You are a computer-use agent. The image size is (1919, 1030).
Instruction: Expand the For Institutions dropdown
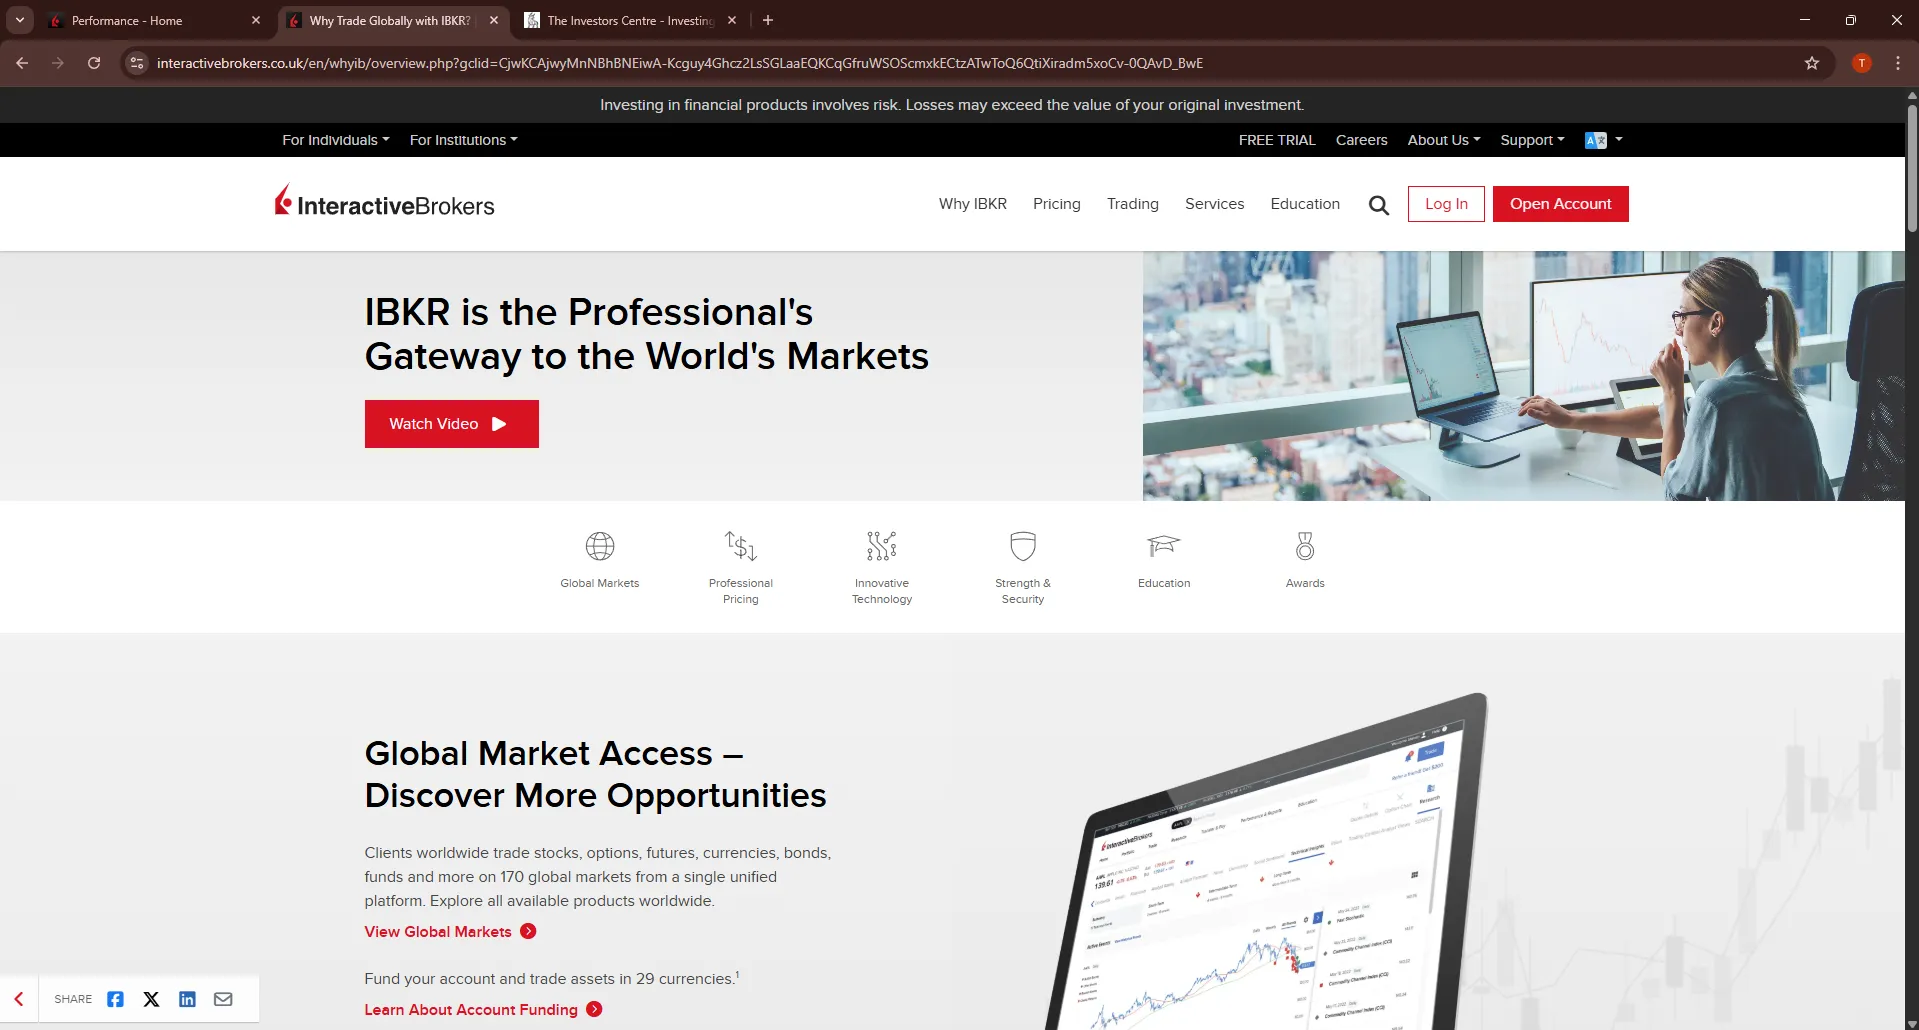click(464, 140)
